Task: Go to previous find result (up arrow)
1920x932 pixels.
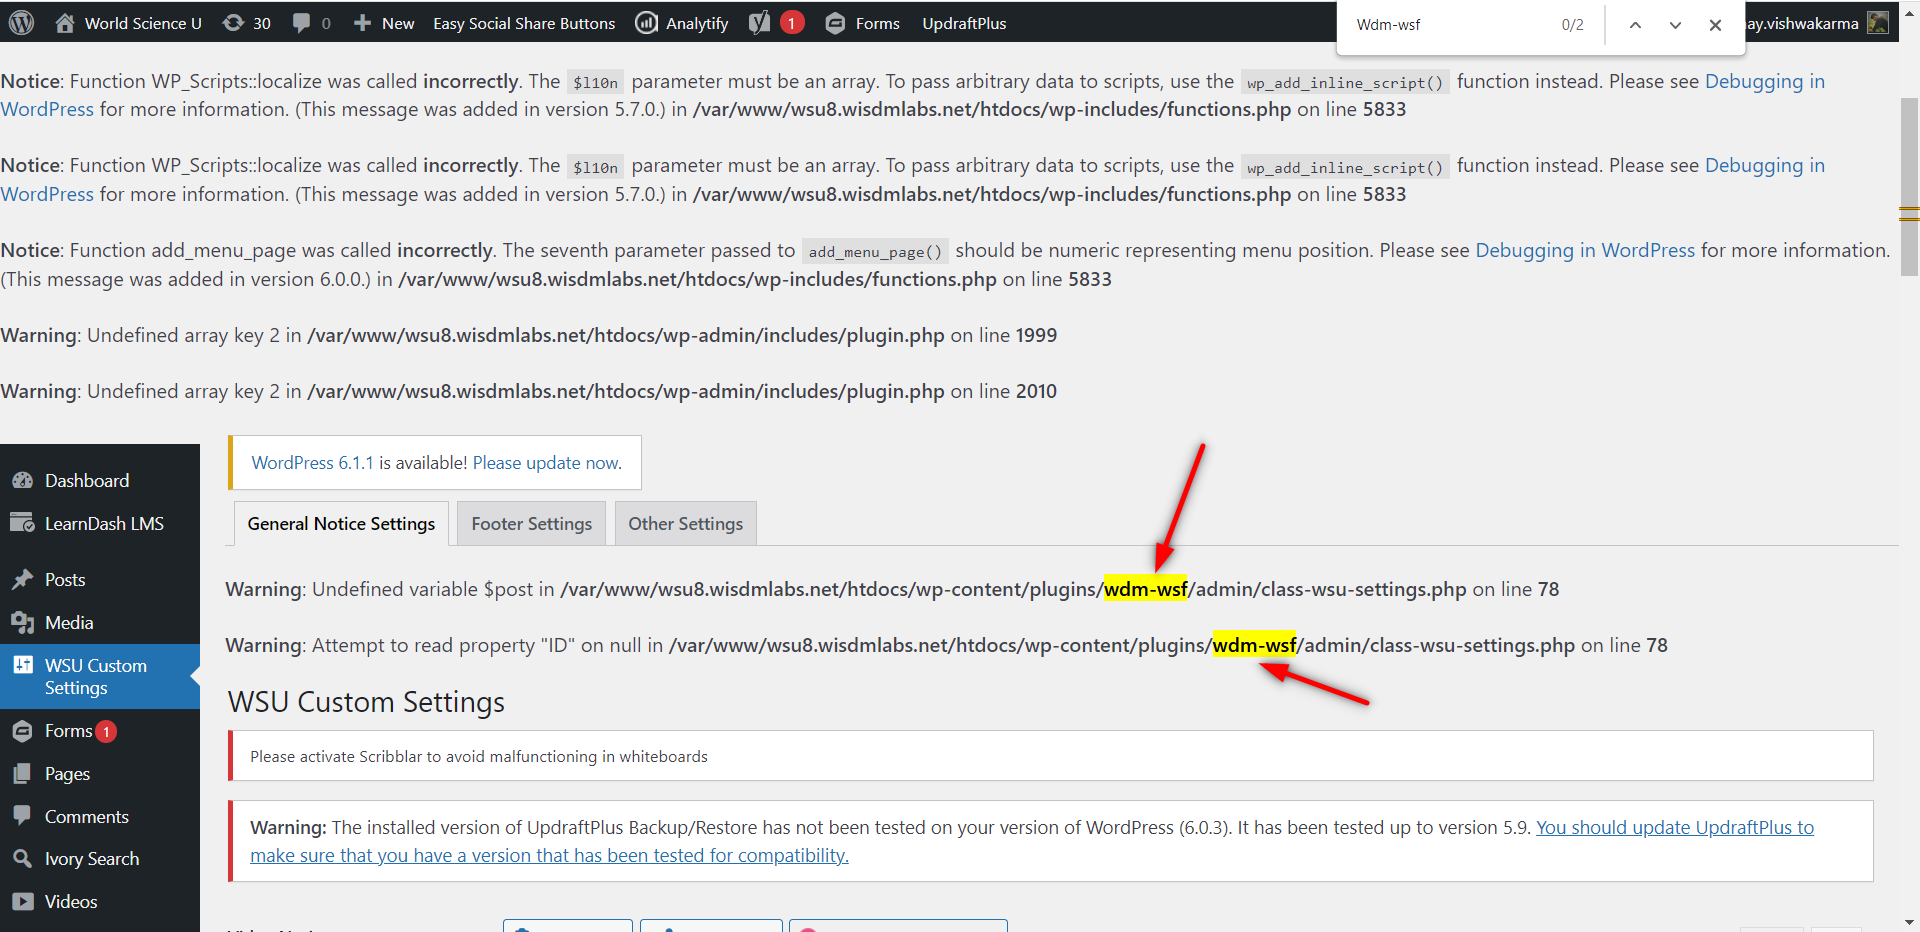Action: 1635,25
